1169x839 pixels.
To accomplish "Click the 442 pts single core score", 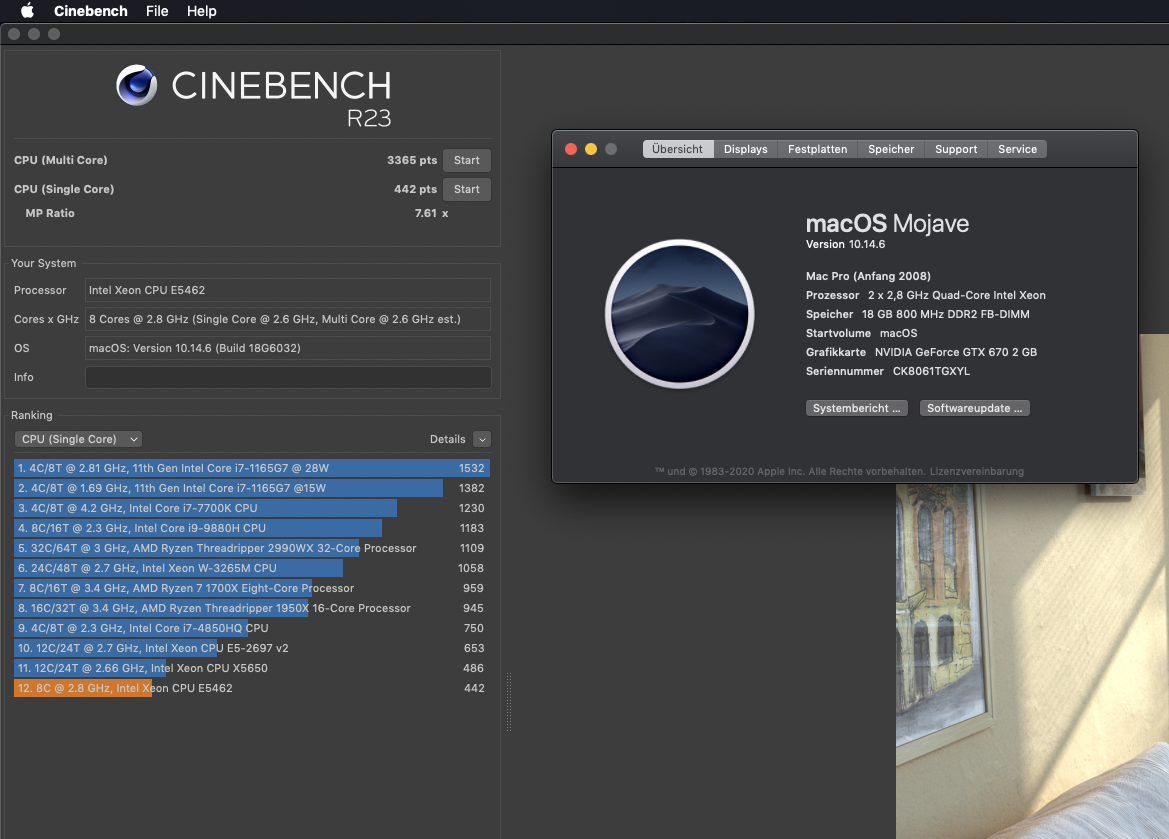I will point(415,189).
